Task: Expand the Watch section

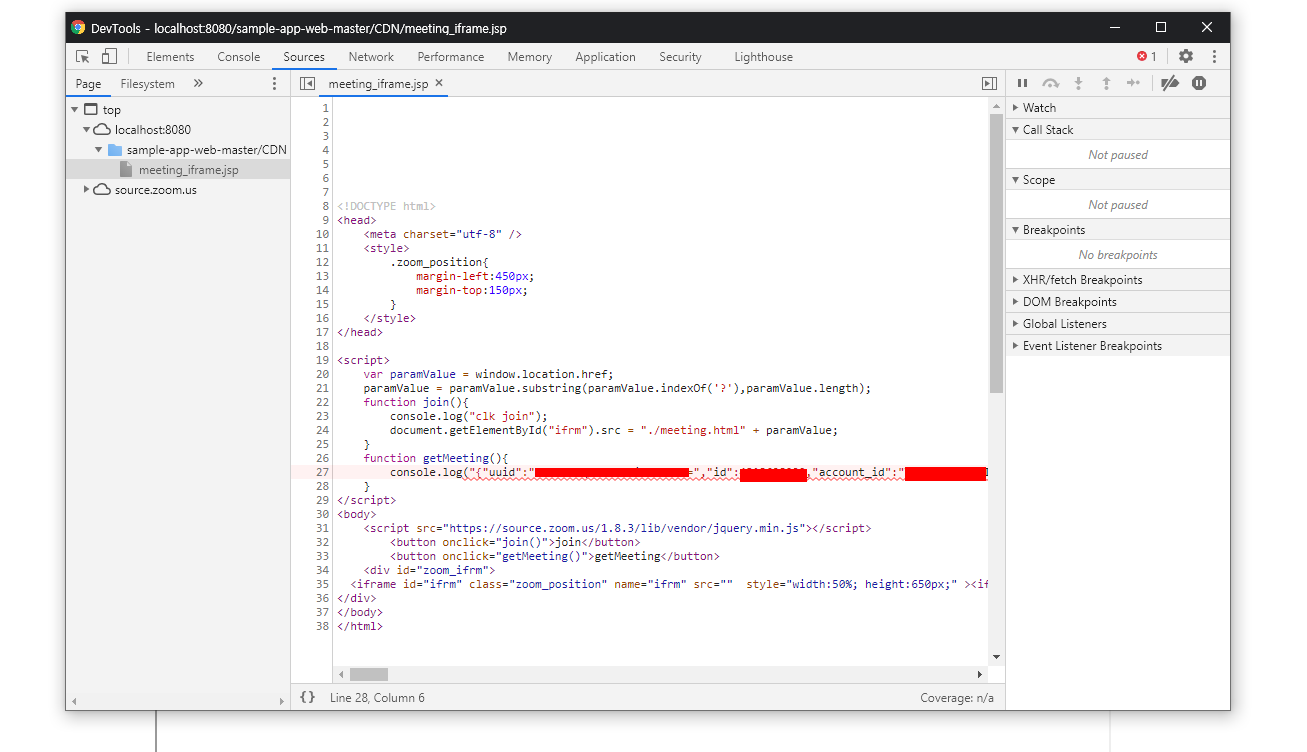Action: pos(1118,107)
